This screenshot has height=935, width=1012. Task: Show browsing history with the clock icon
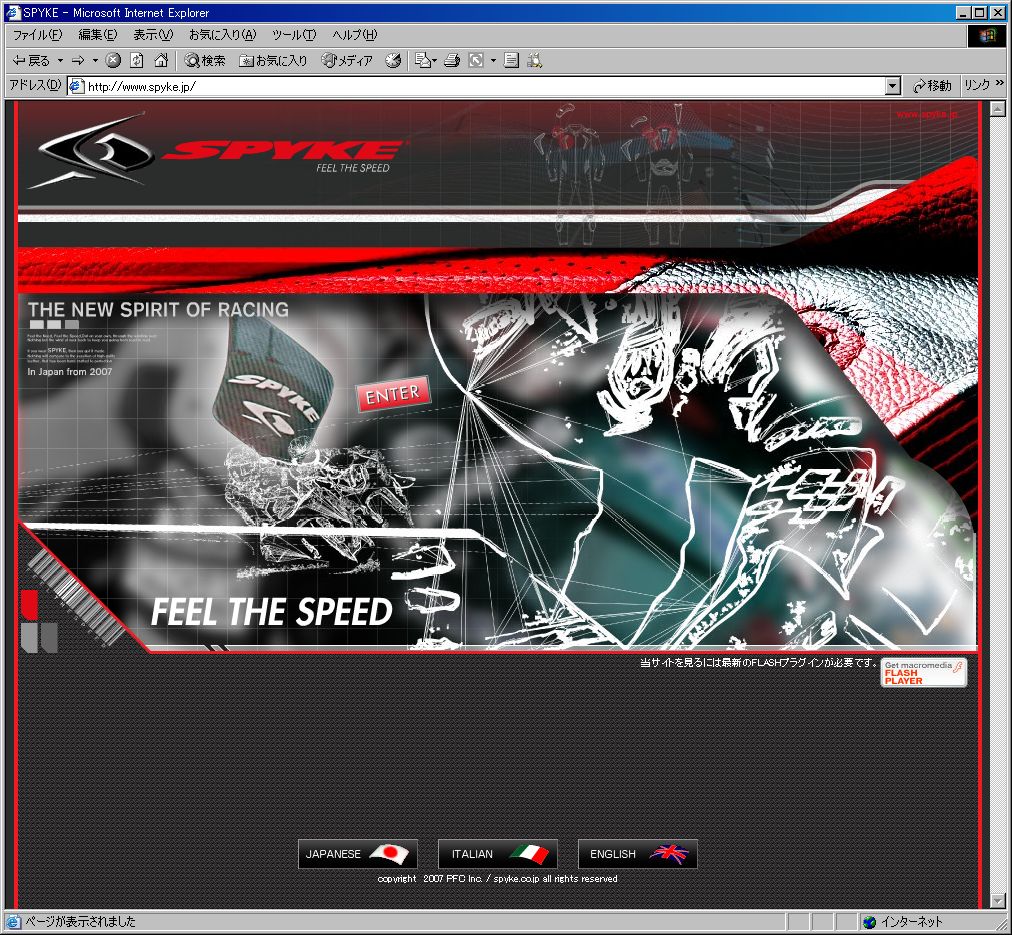392,61
